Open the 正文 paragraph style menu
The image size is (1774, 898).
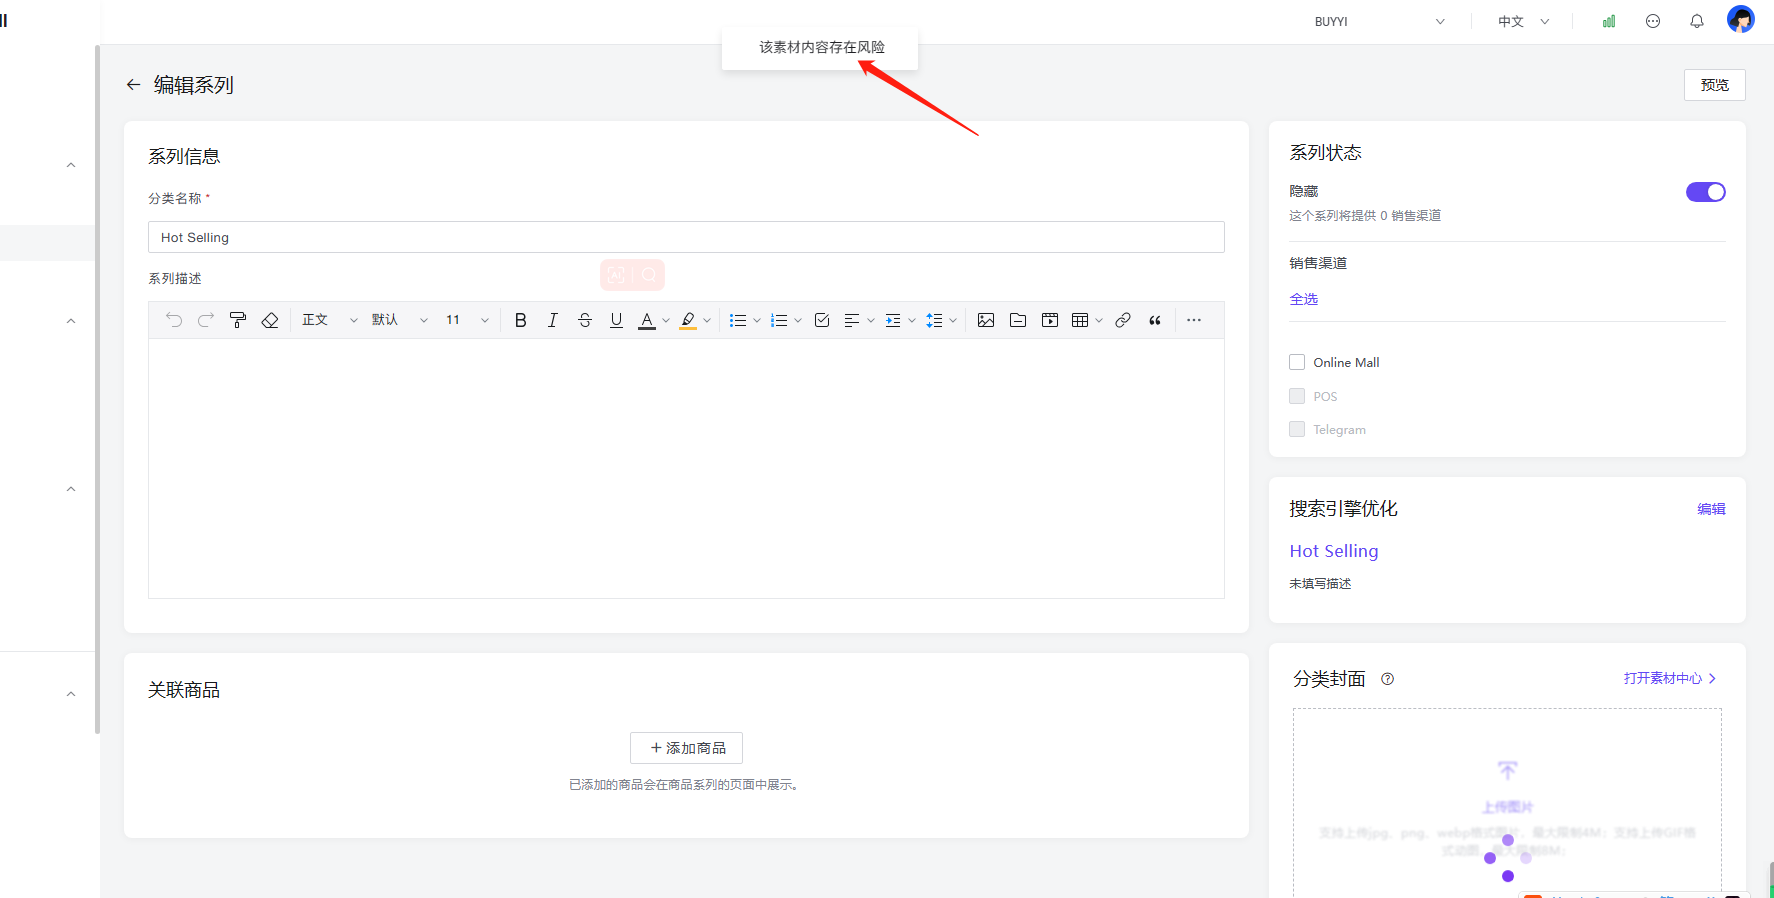pos(329,320)
